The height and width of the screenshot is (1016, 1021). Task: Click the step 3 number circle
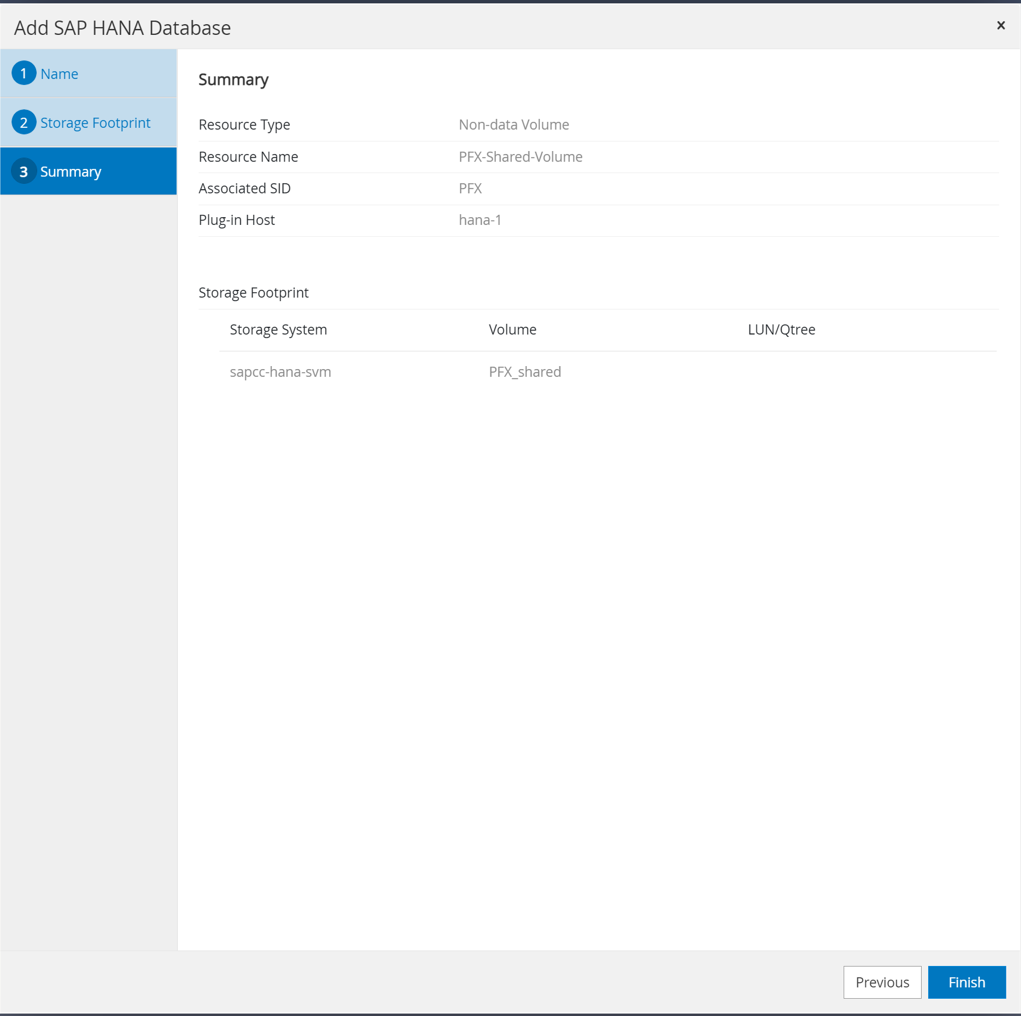click(24, 171)
